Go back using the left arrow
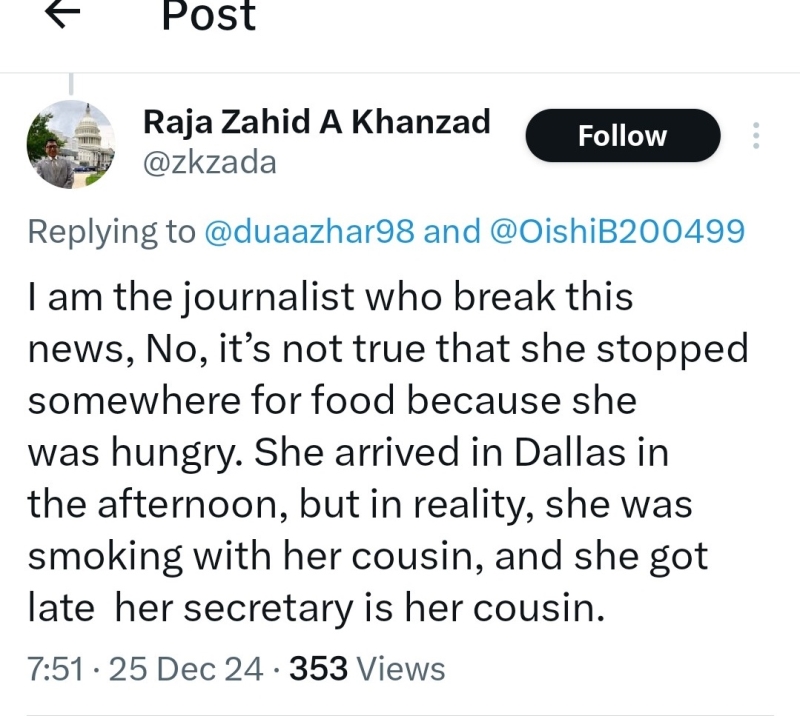800x716 pixels. 62,13
